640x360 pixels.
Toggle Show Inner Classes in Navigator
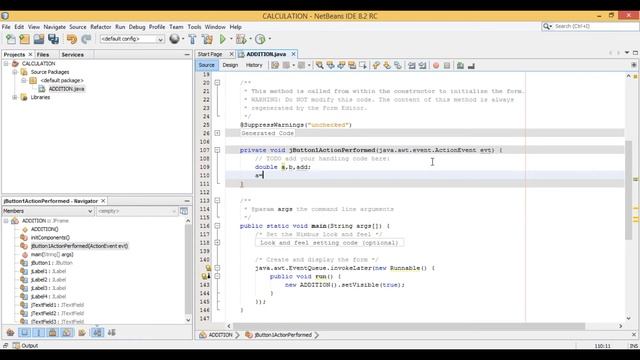coord(67,333)
